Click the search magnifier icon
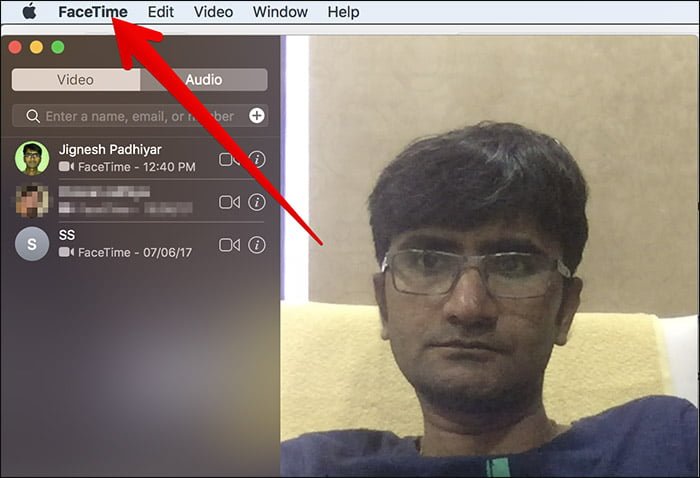The width and height of the screenshot is (700, 478). [x=33, y=116]
